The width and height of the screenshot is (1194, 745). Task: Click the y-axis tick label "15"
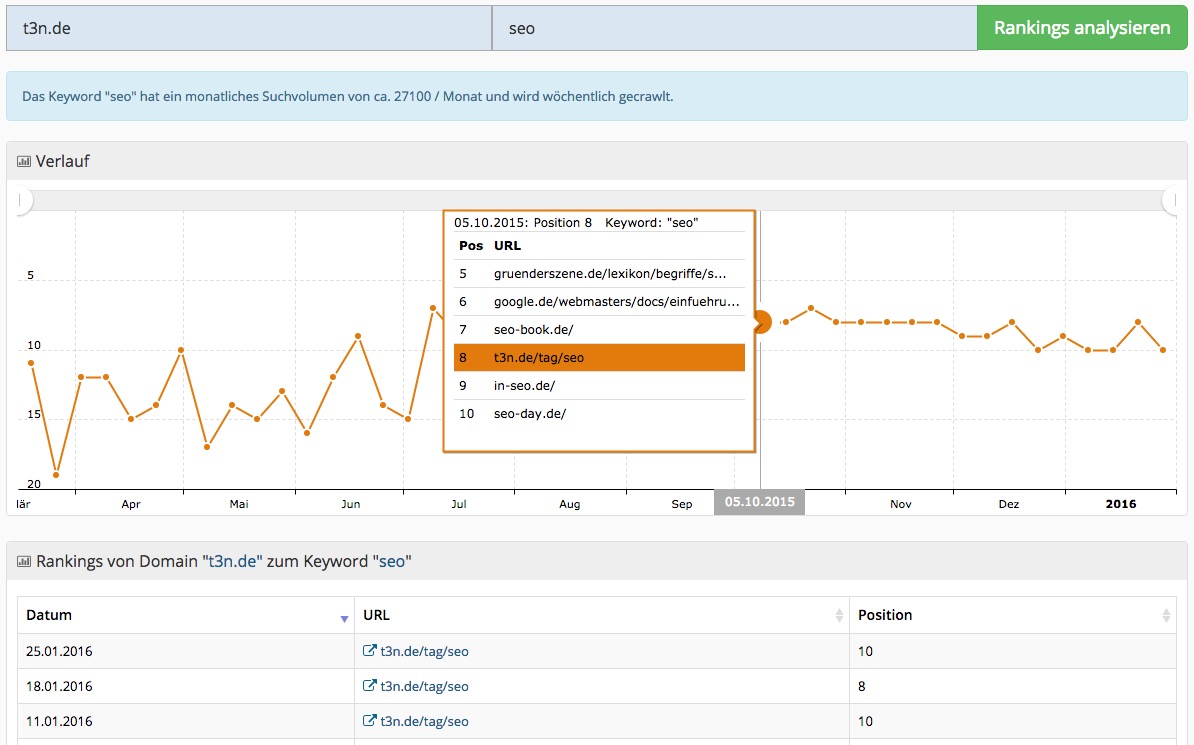pos(34,414)
